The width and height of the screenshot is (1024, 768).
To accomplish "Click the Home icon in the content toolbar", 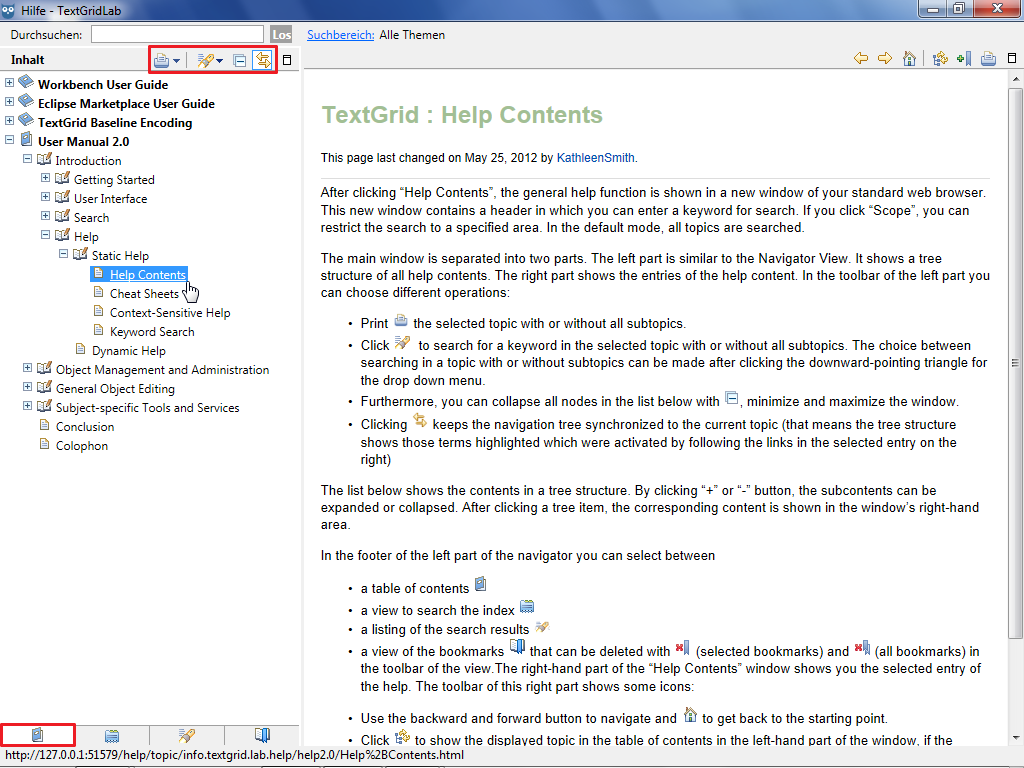I will click(909, 59).
